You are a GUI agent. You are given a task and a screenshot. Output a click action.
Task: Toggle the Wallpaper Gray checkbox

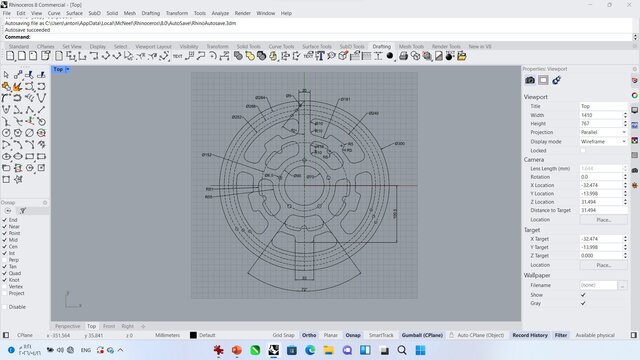[583, 303]
